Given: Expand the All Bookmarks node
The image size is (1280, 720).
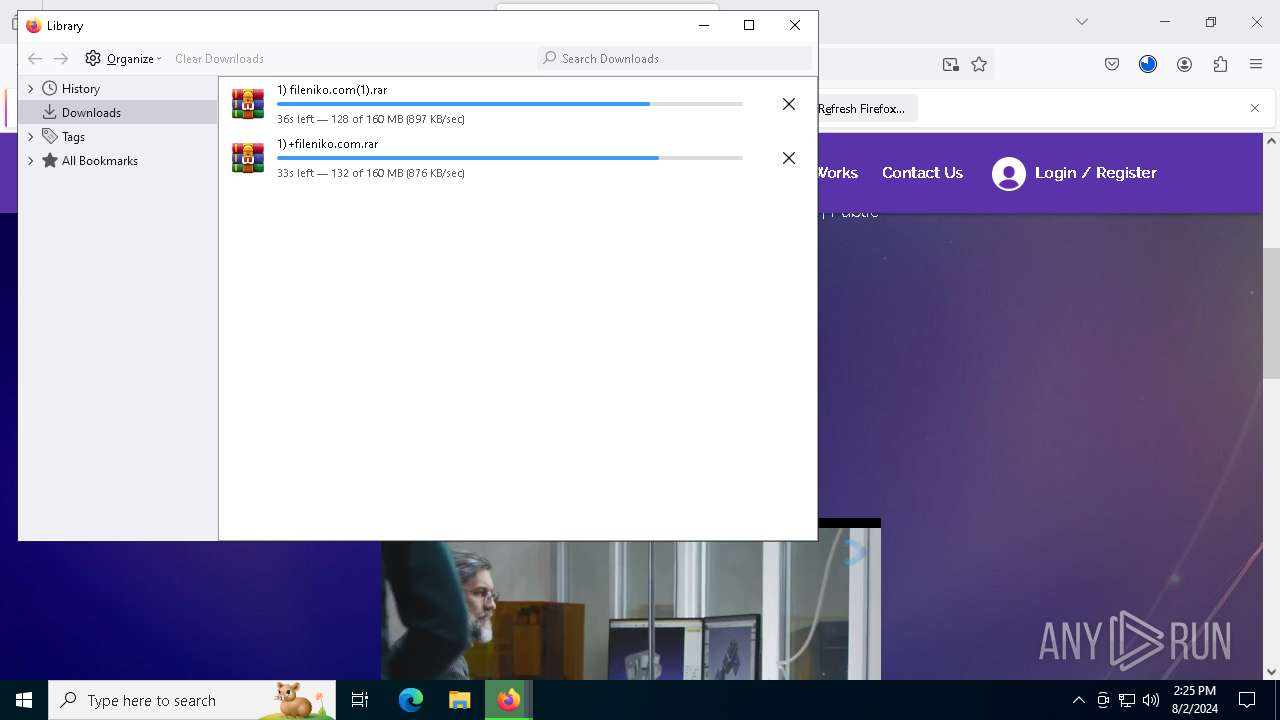Looking at the screenshot, I should [x=31, y=160].
